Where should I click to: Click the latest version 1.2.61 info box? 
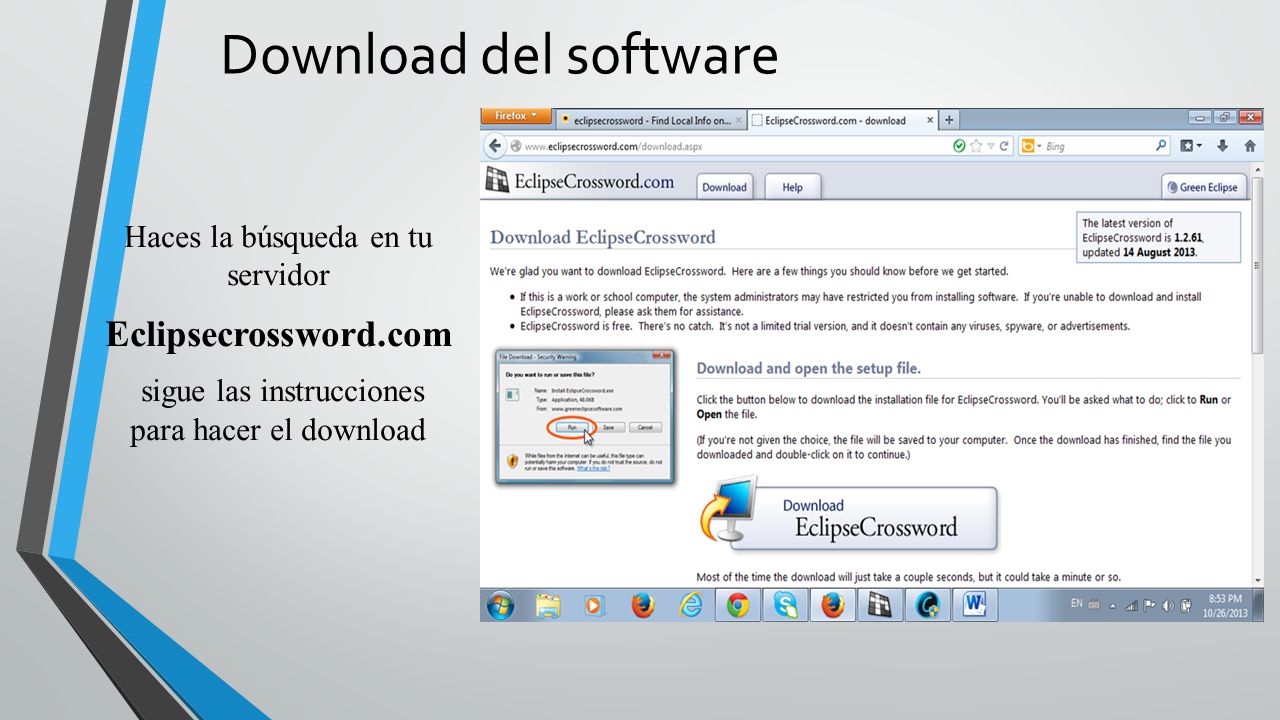pyautogui.click(x=1159, y=238)
